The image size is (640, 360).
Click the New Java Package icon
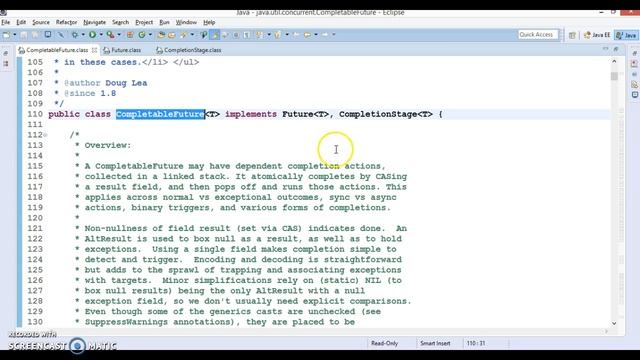coord(130,35)
